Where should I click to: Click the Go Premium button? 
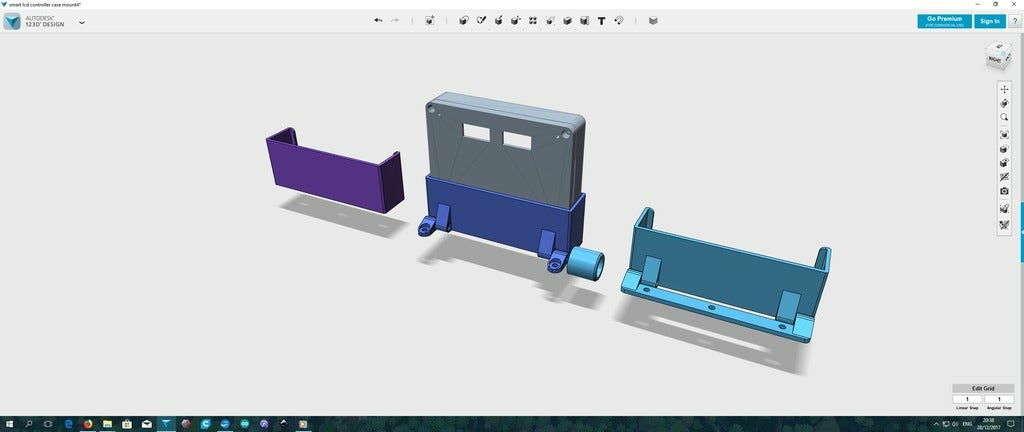[x=944, y=21]
